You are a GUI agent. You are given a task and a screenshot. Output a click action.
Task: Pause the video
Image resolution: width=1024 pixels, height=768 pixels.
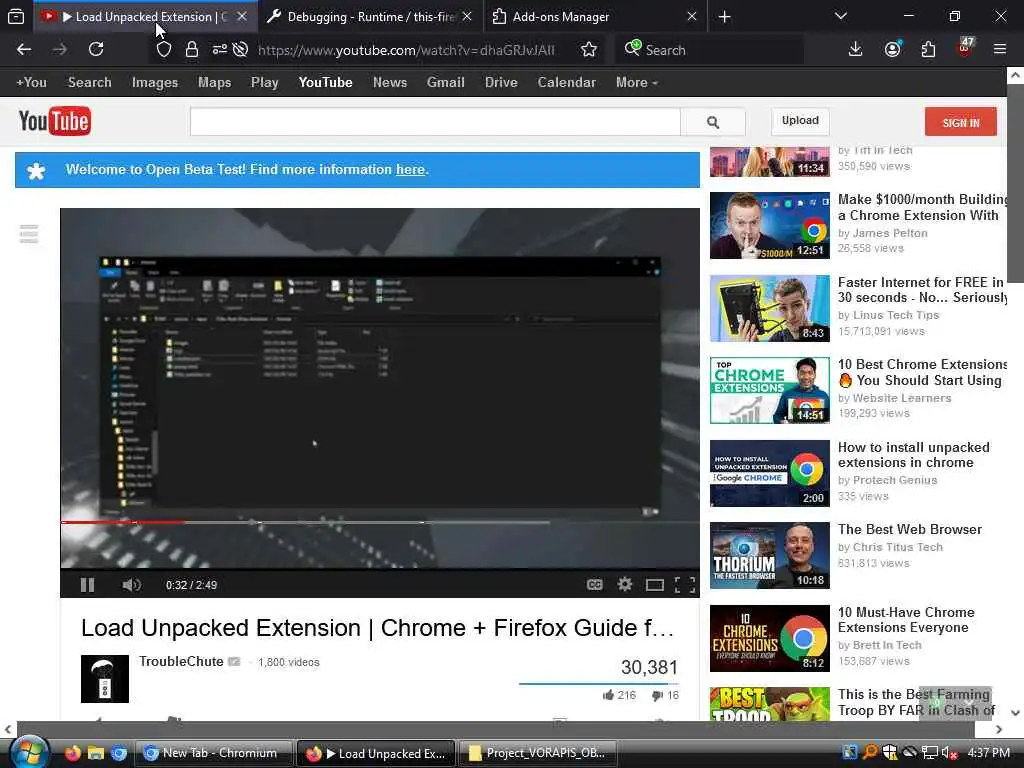[x=87, y=584]
